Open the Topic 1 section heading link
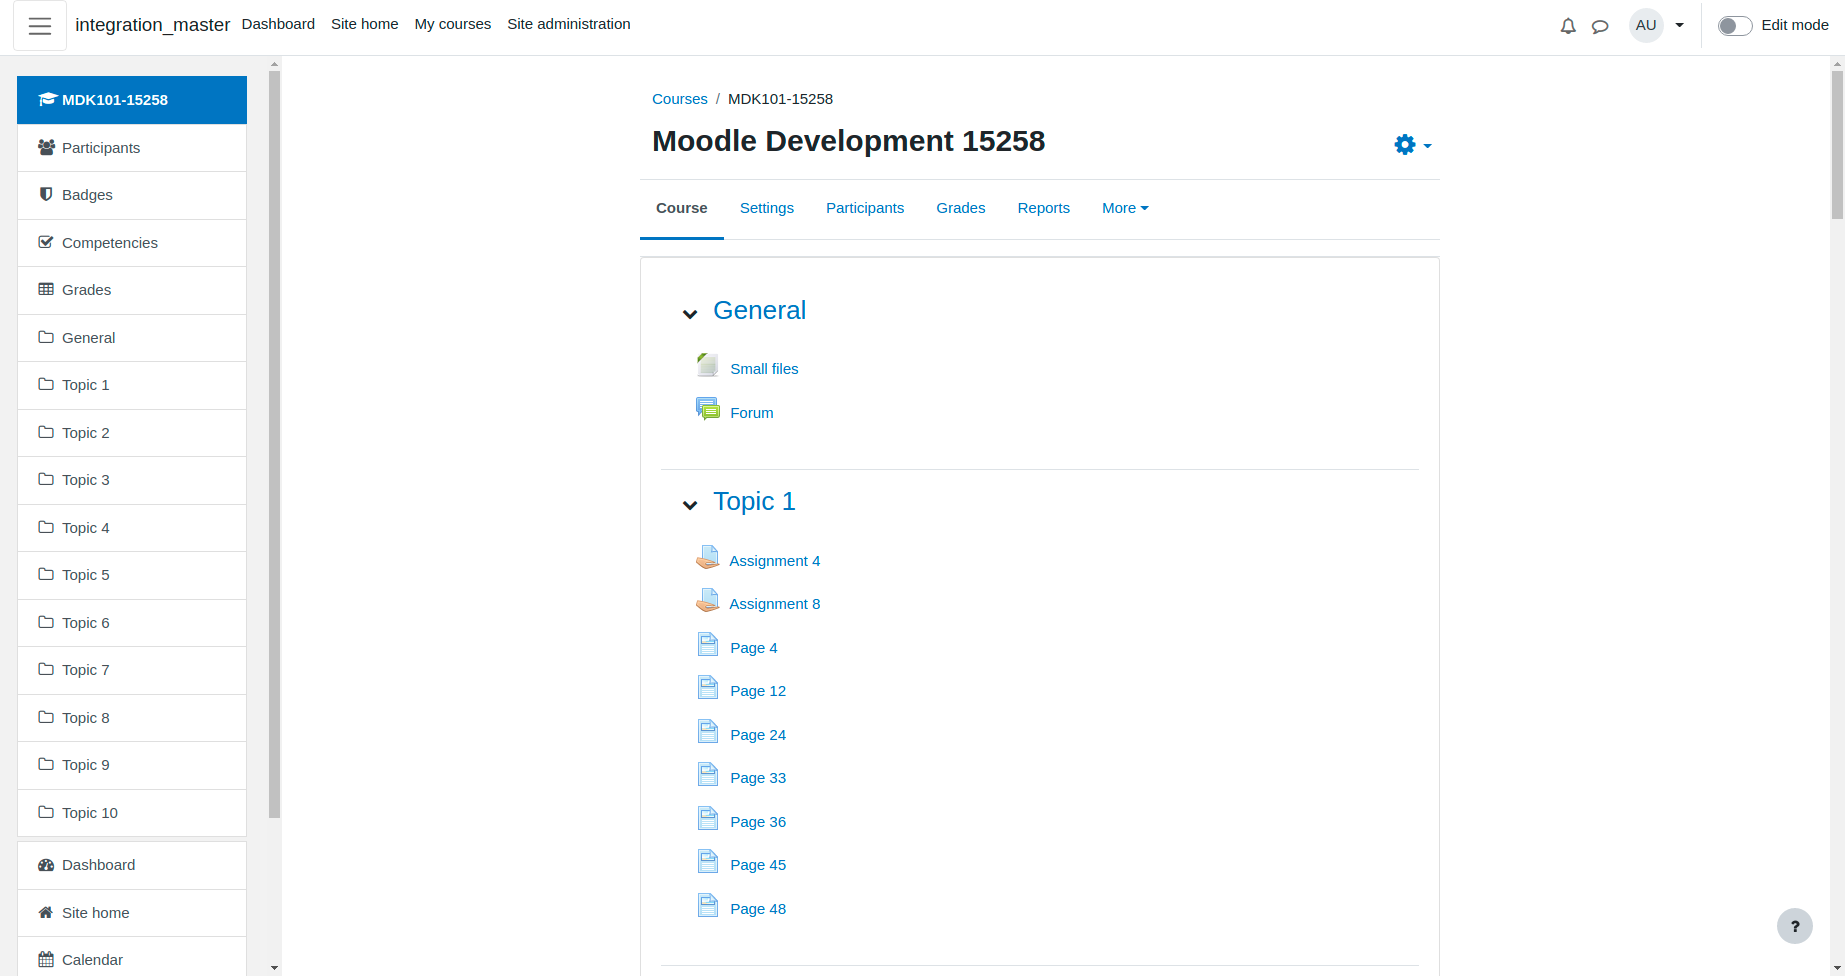The height and width of the screenshot is (976, 1845). click(x=755, y=501)
